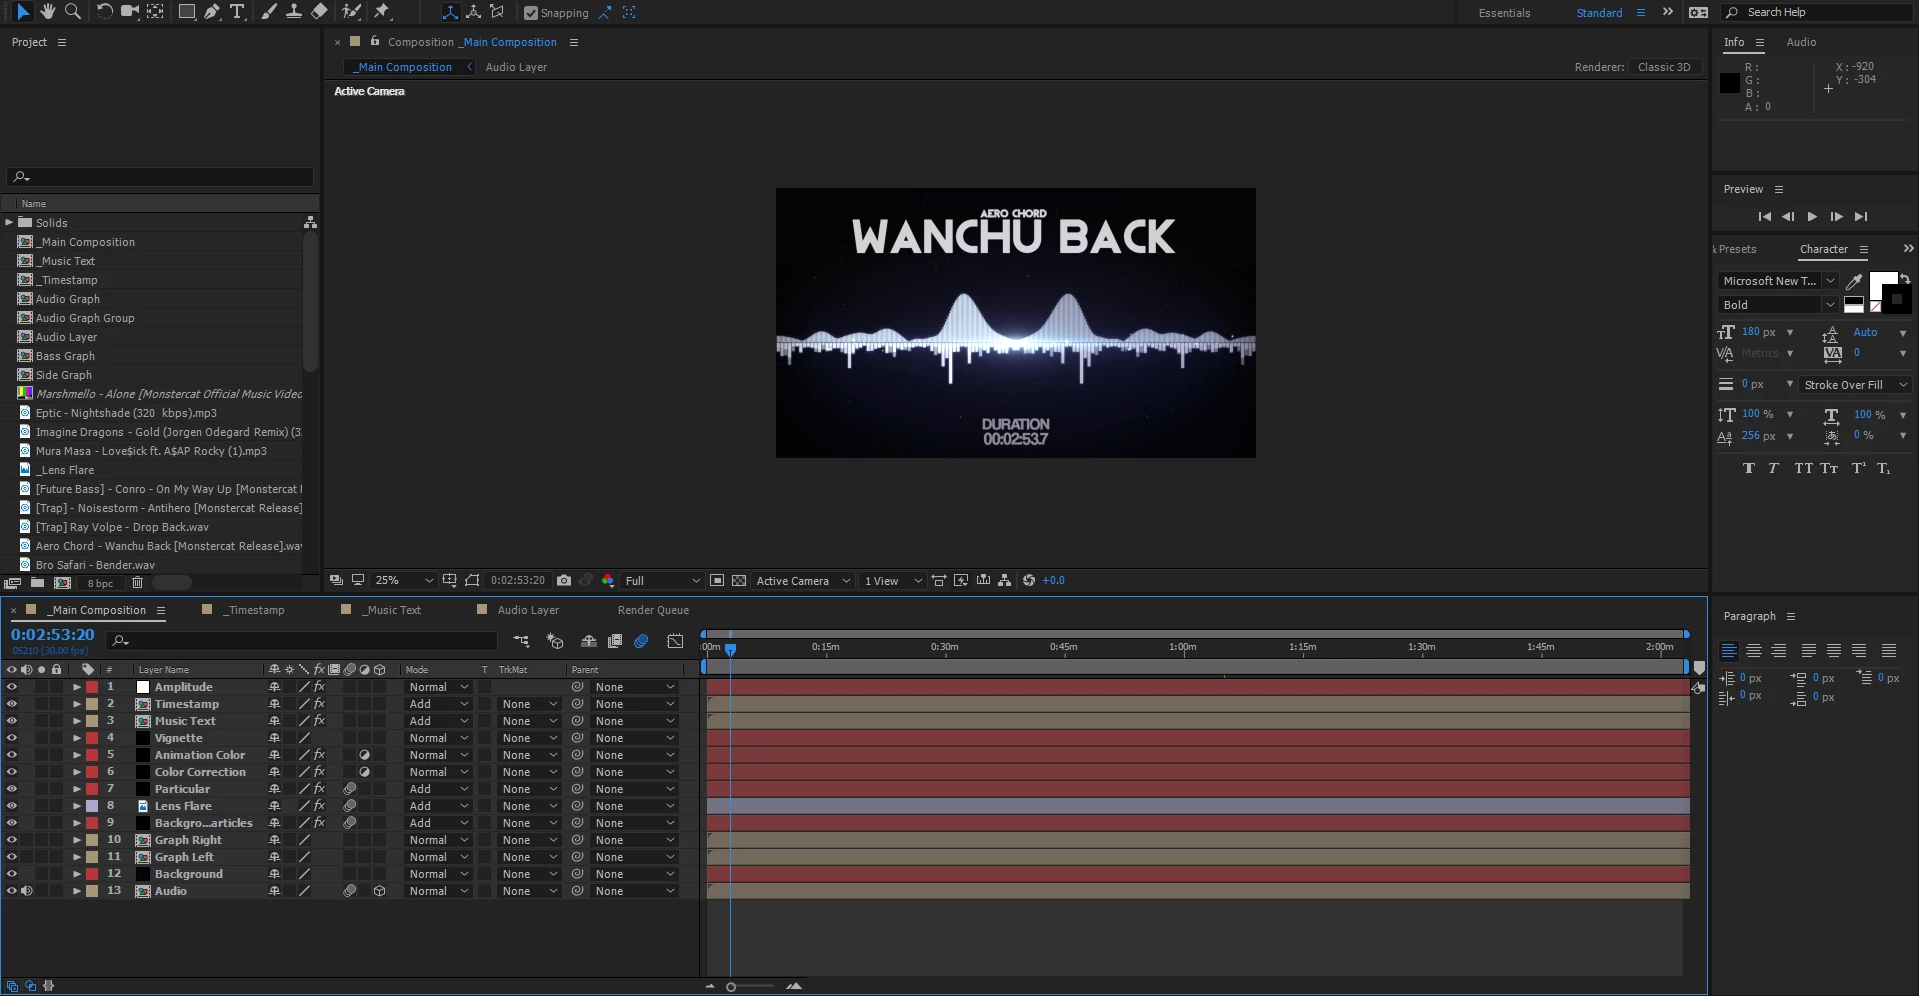Click the 0:02:53:20 timeline timecode
This screenshot has width=1919, height=996.
pos(52,634)
